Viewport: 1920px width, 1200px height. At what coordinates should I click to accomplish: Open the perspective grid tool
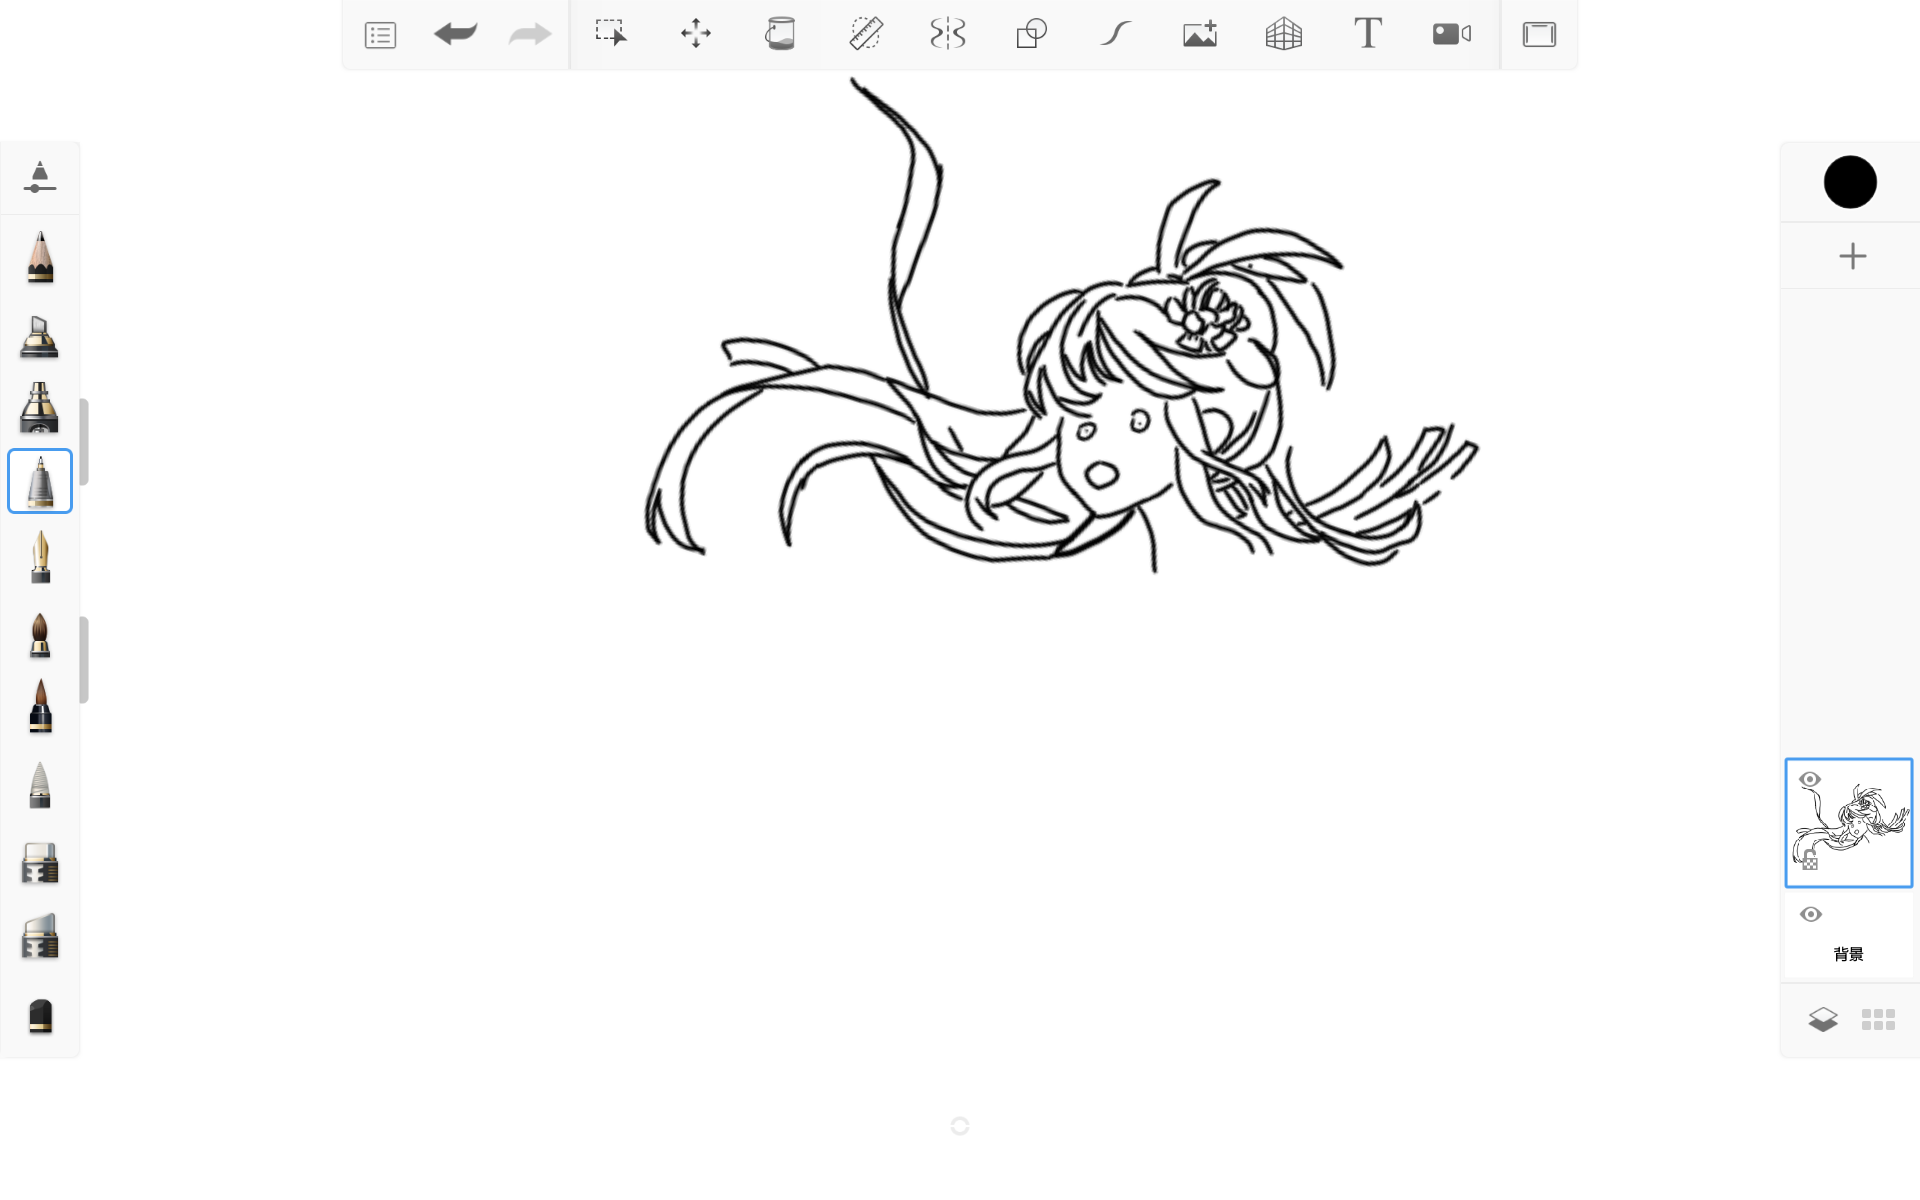(x=1283, y=34)
